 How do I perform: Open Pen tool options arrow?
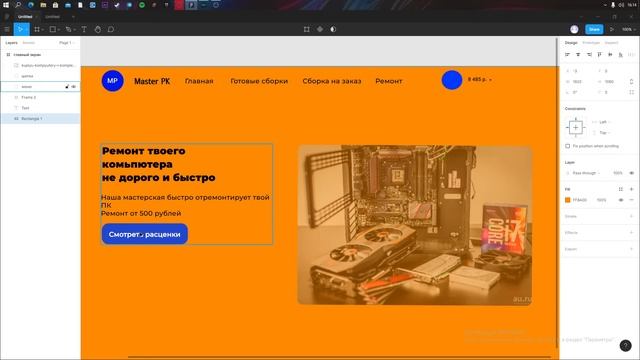(74, 30)
